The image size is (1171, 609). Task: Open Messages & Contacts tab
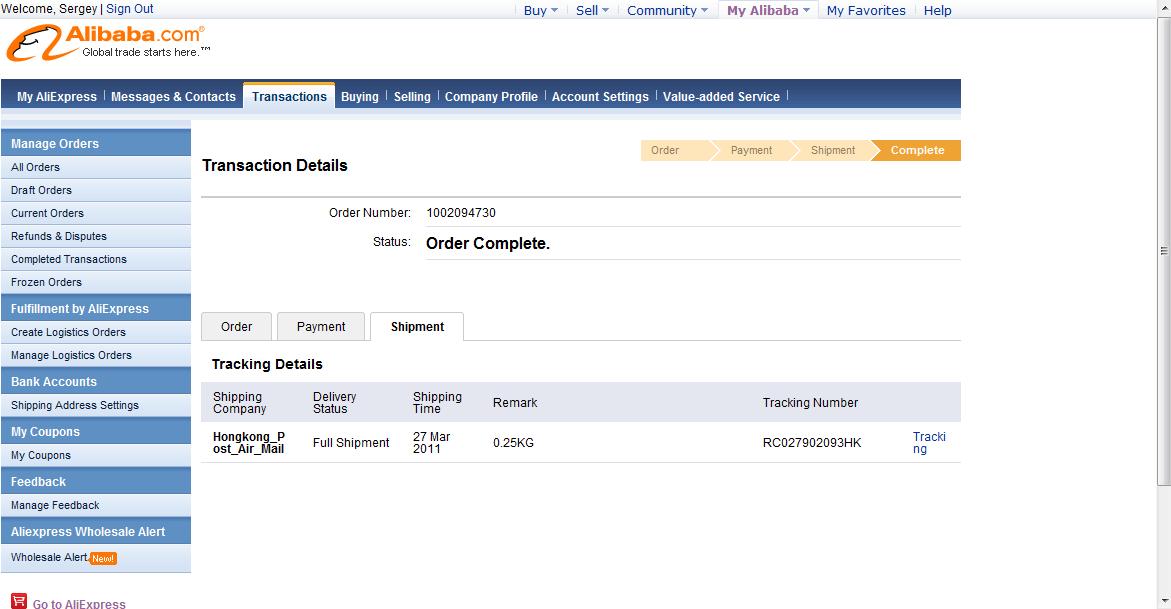click(x=173, y=96)
